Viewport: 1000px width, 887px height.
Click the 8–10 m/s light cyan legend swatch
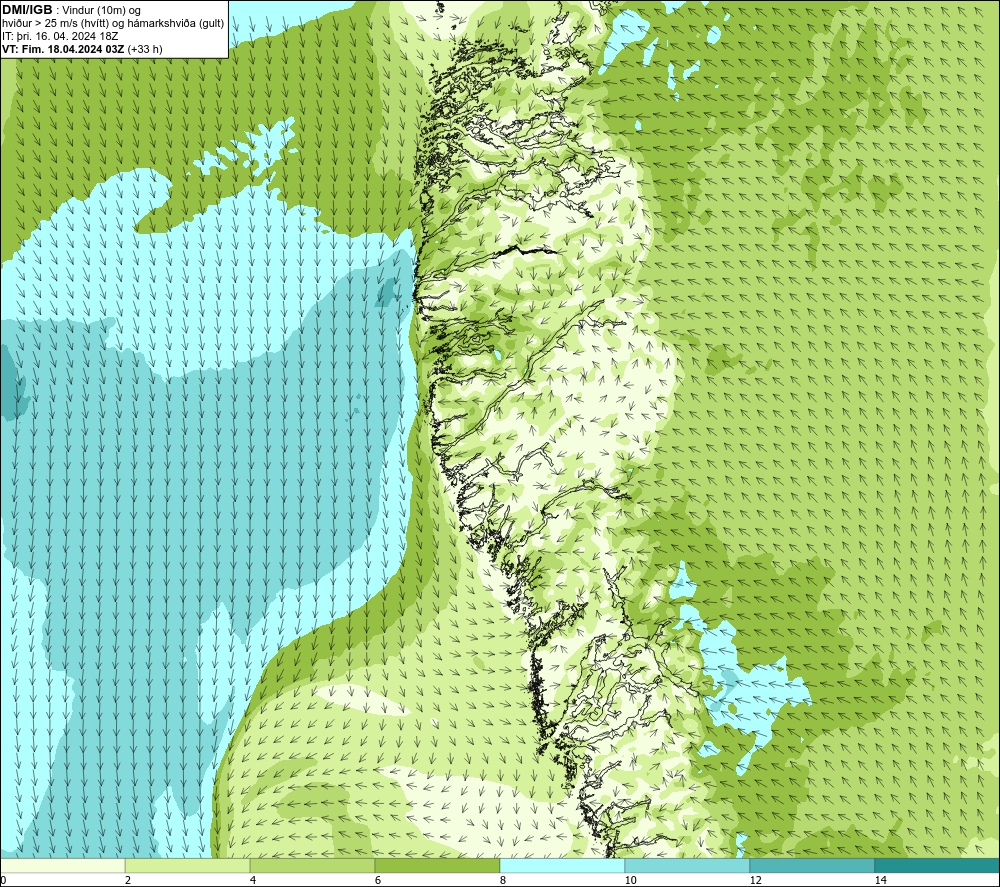click(562, 865)
